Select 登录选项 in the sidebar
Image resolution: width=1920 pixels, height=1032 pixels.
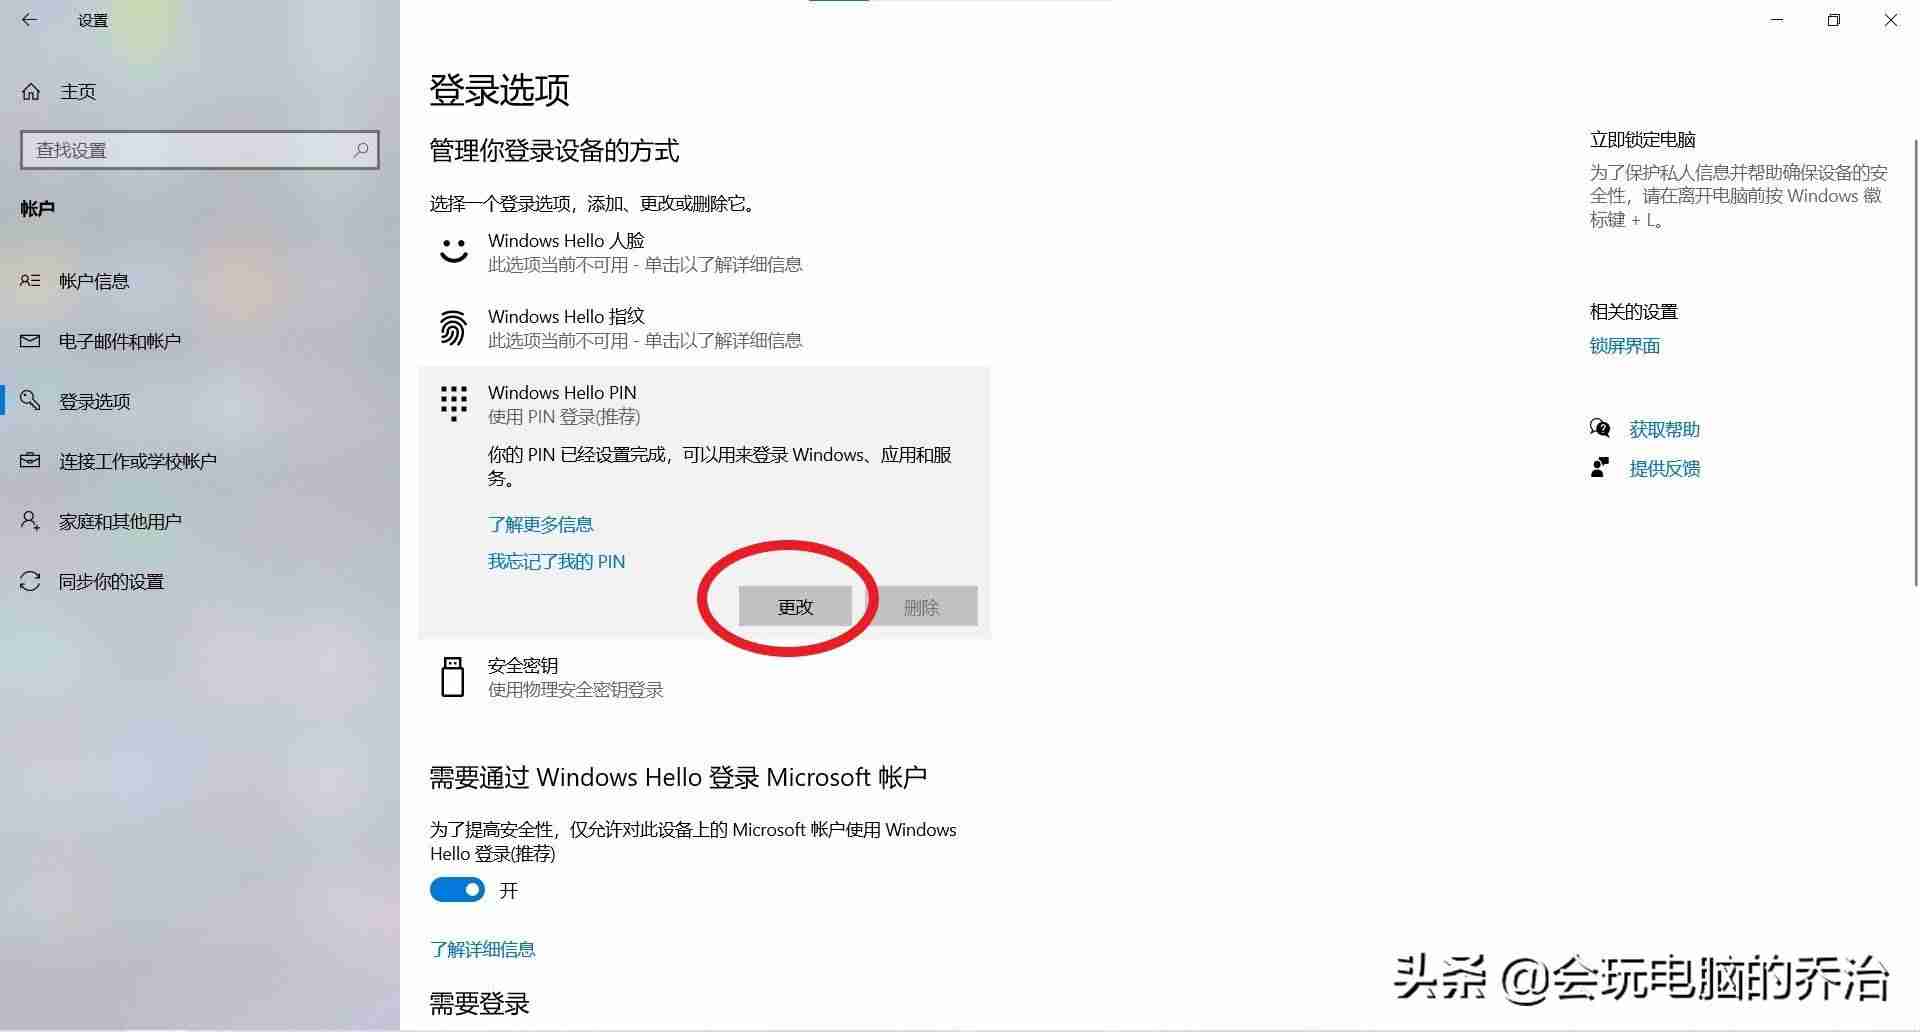click(x=95, y=401)
